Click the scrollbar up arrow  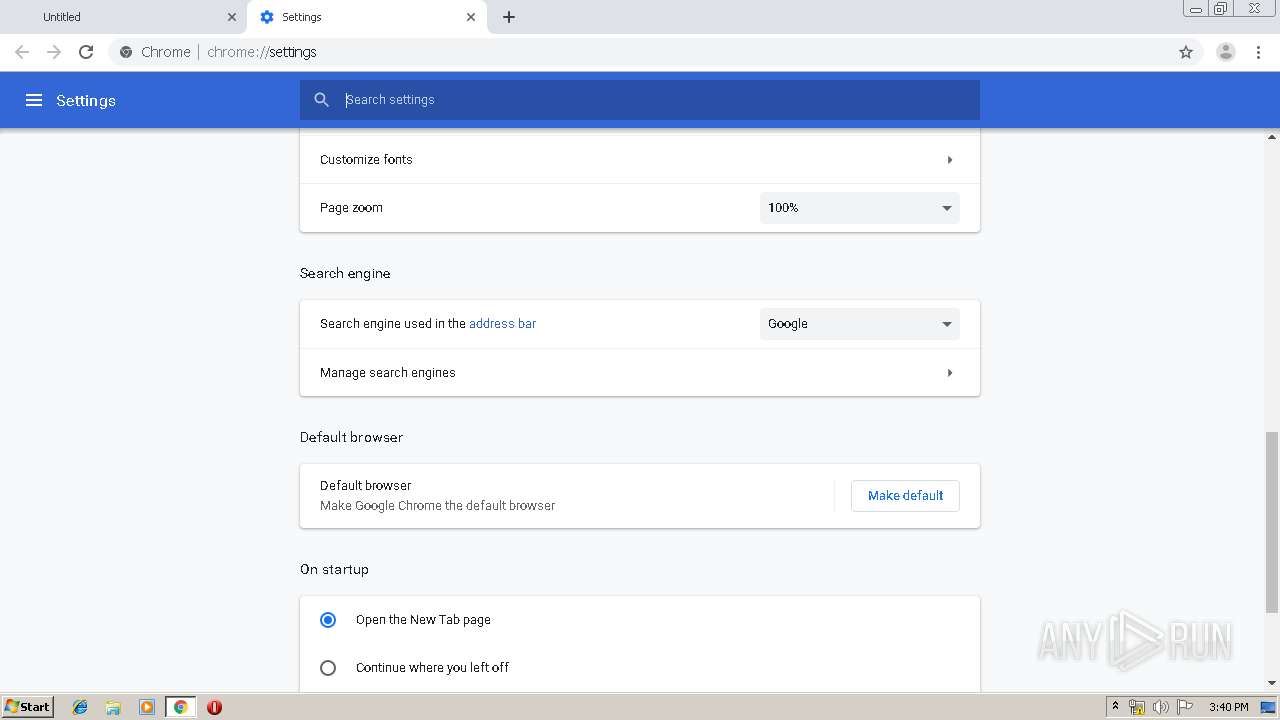1272,135
